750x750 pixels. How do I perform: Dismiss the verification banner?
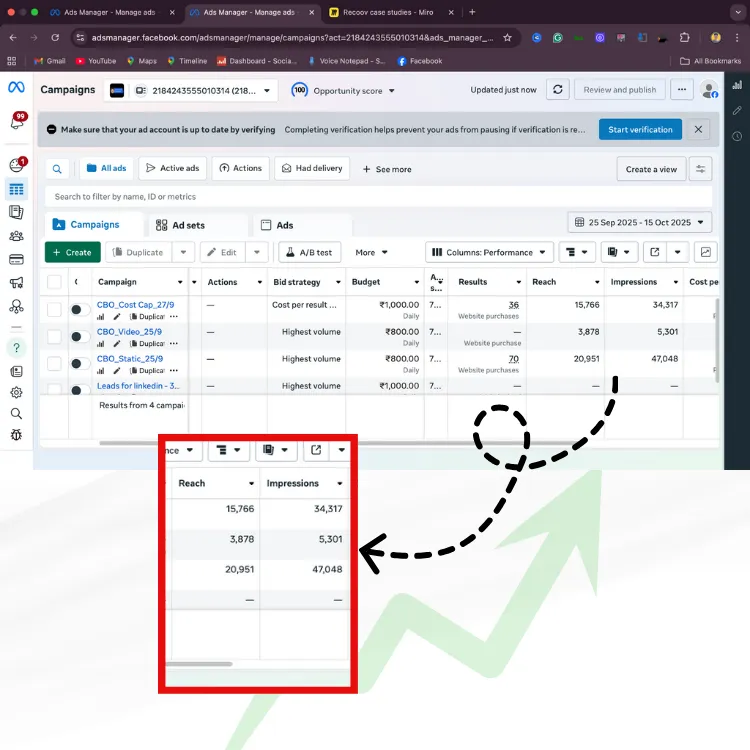click(698, 130)
